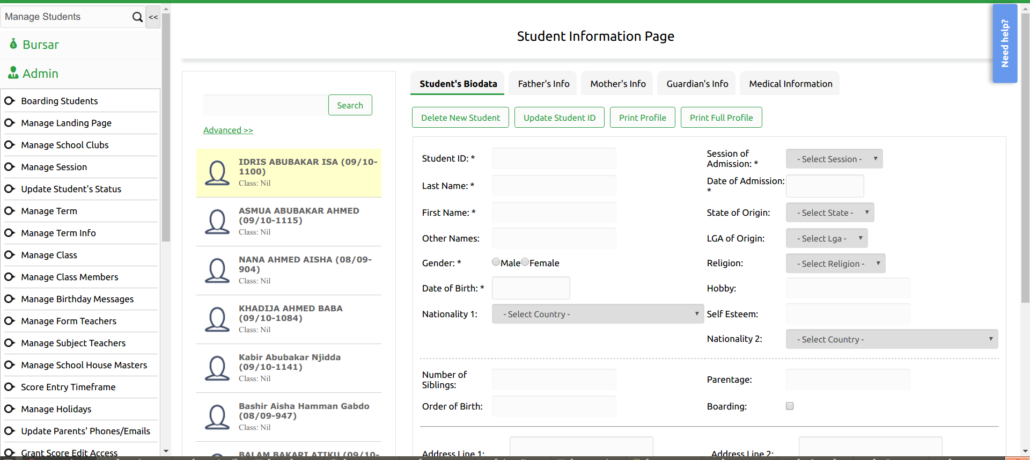Viewport: 1030px width, 460px height.
Task: Click bullet icon beside Manage Class Members
Action: tap(10, 277)
